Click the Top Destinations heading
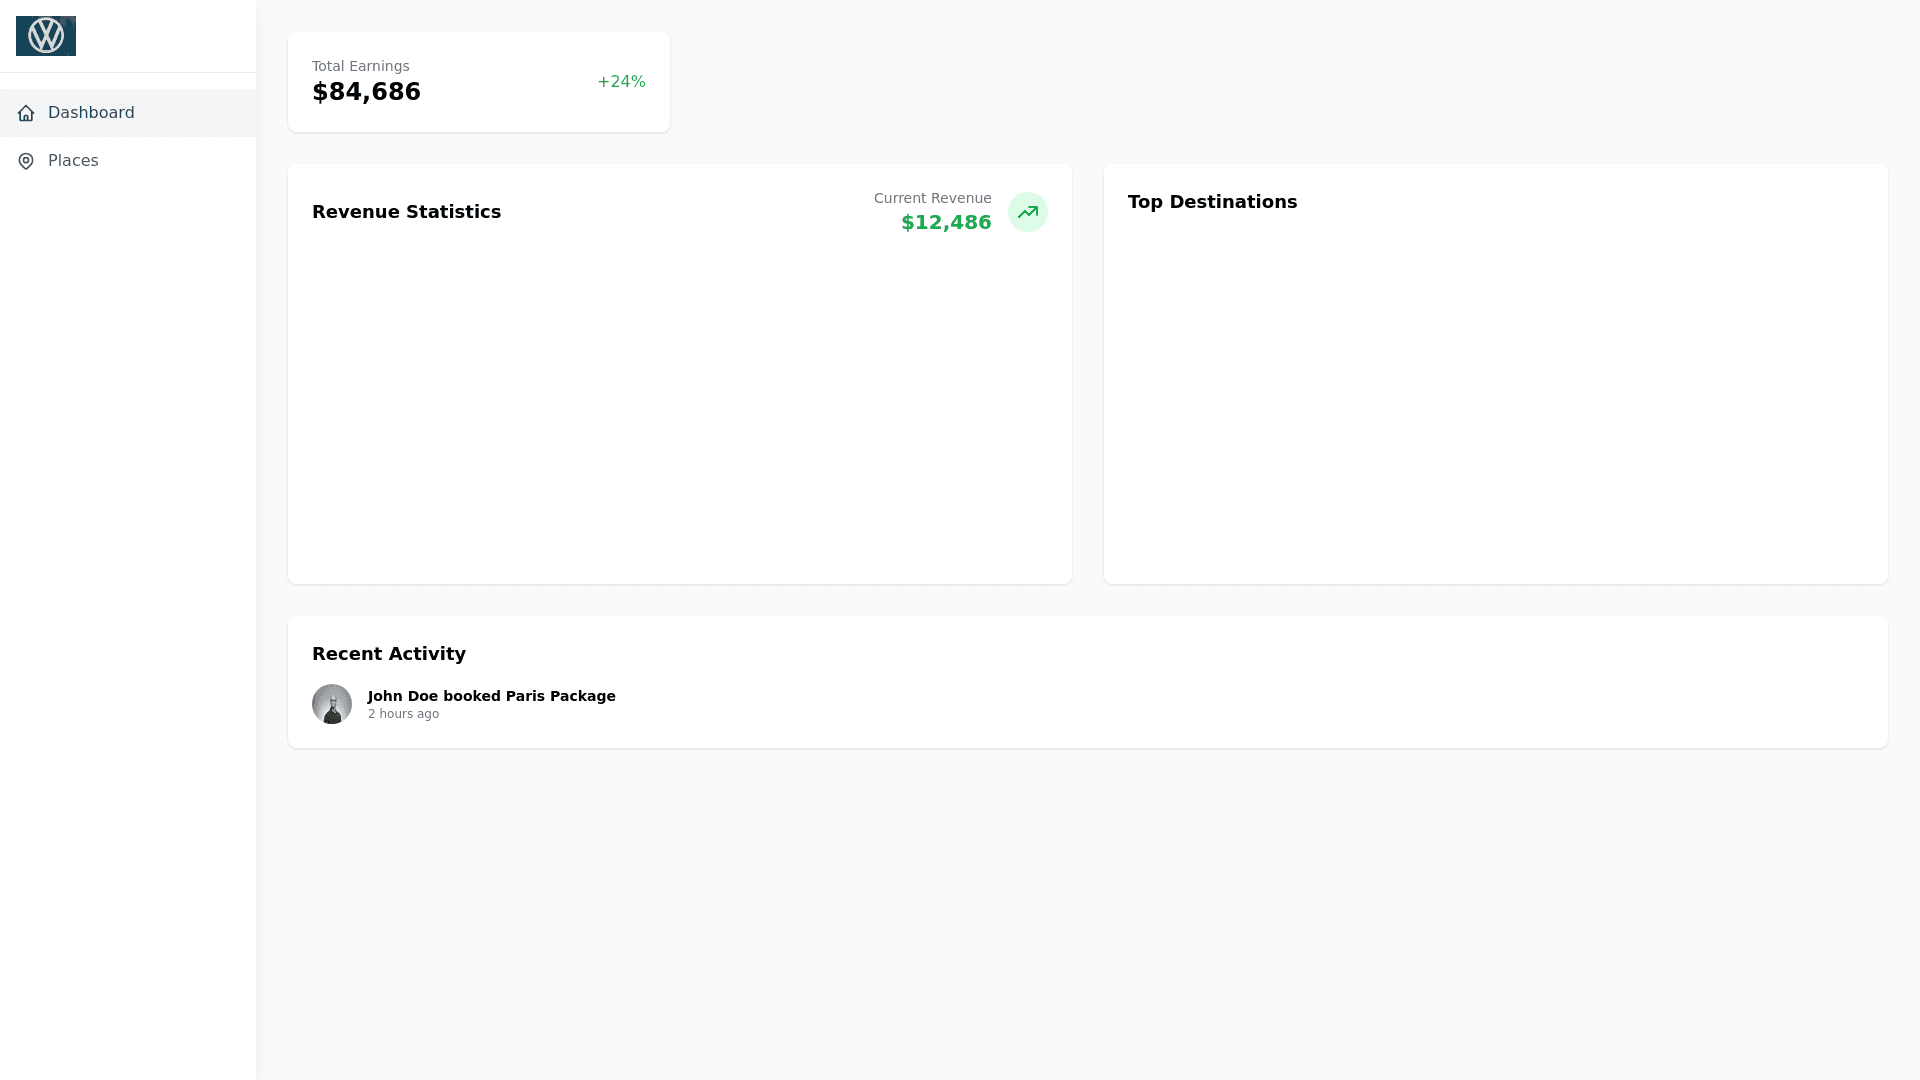Screen dimensions: 1920x1080 1212,202
